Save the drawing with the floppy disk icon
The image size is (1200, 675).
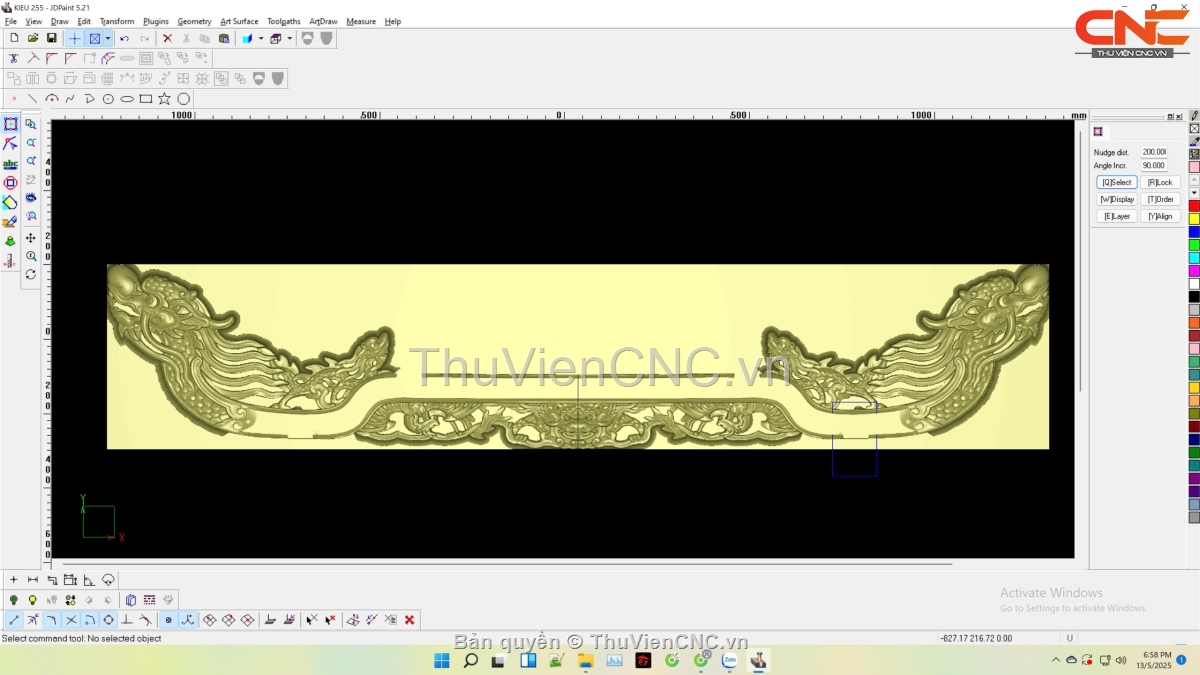[52, 38]
